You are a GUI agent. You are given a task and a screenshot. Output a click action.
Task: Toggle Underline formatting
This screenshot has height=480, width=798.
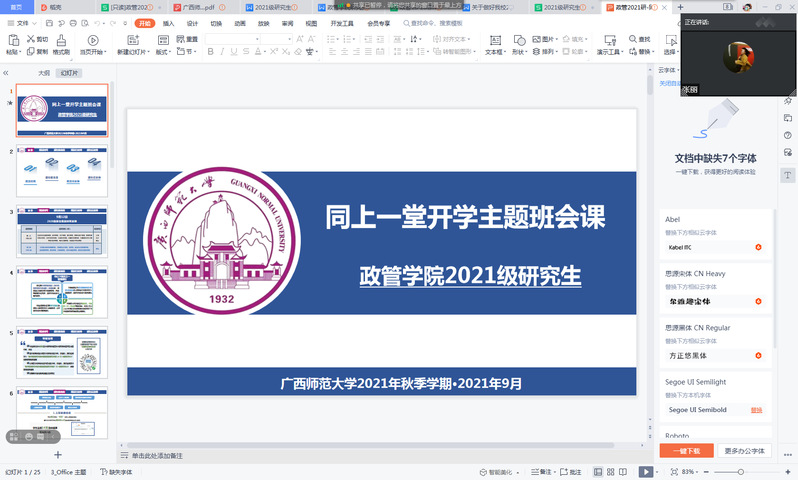pyautogui.click(x=234, y=51)
